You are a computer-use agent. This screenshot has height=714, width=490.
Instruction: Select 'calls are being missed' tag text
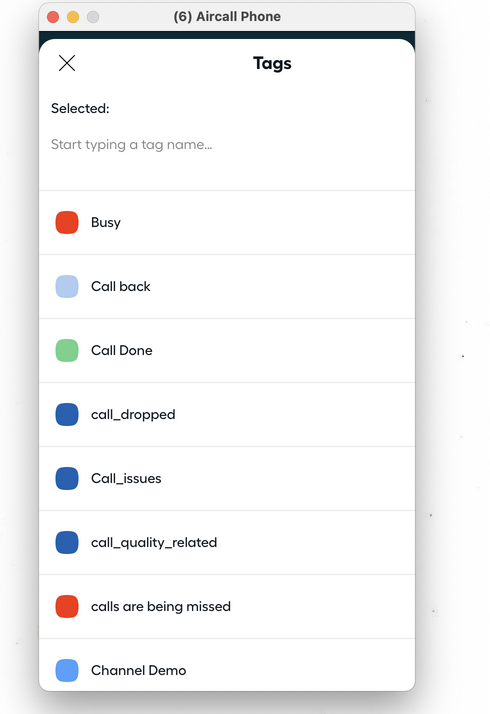coord(161,607)
